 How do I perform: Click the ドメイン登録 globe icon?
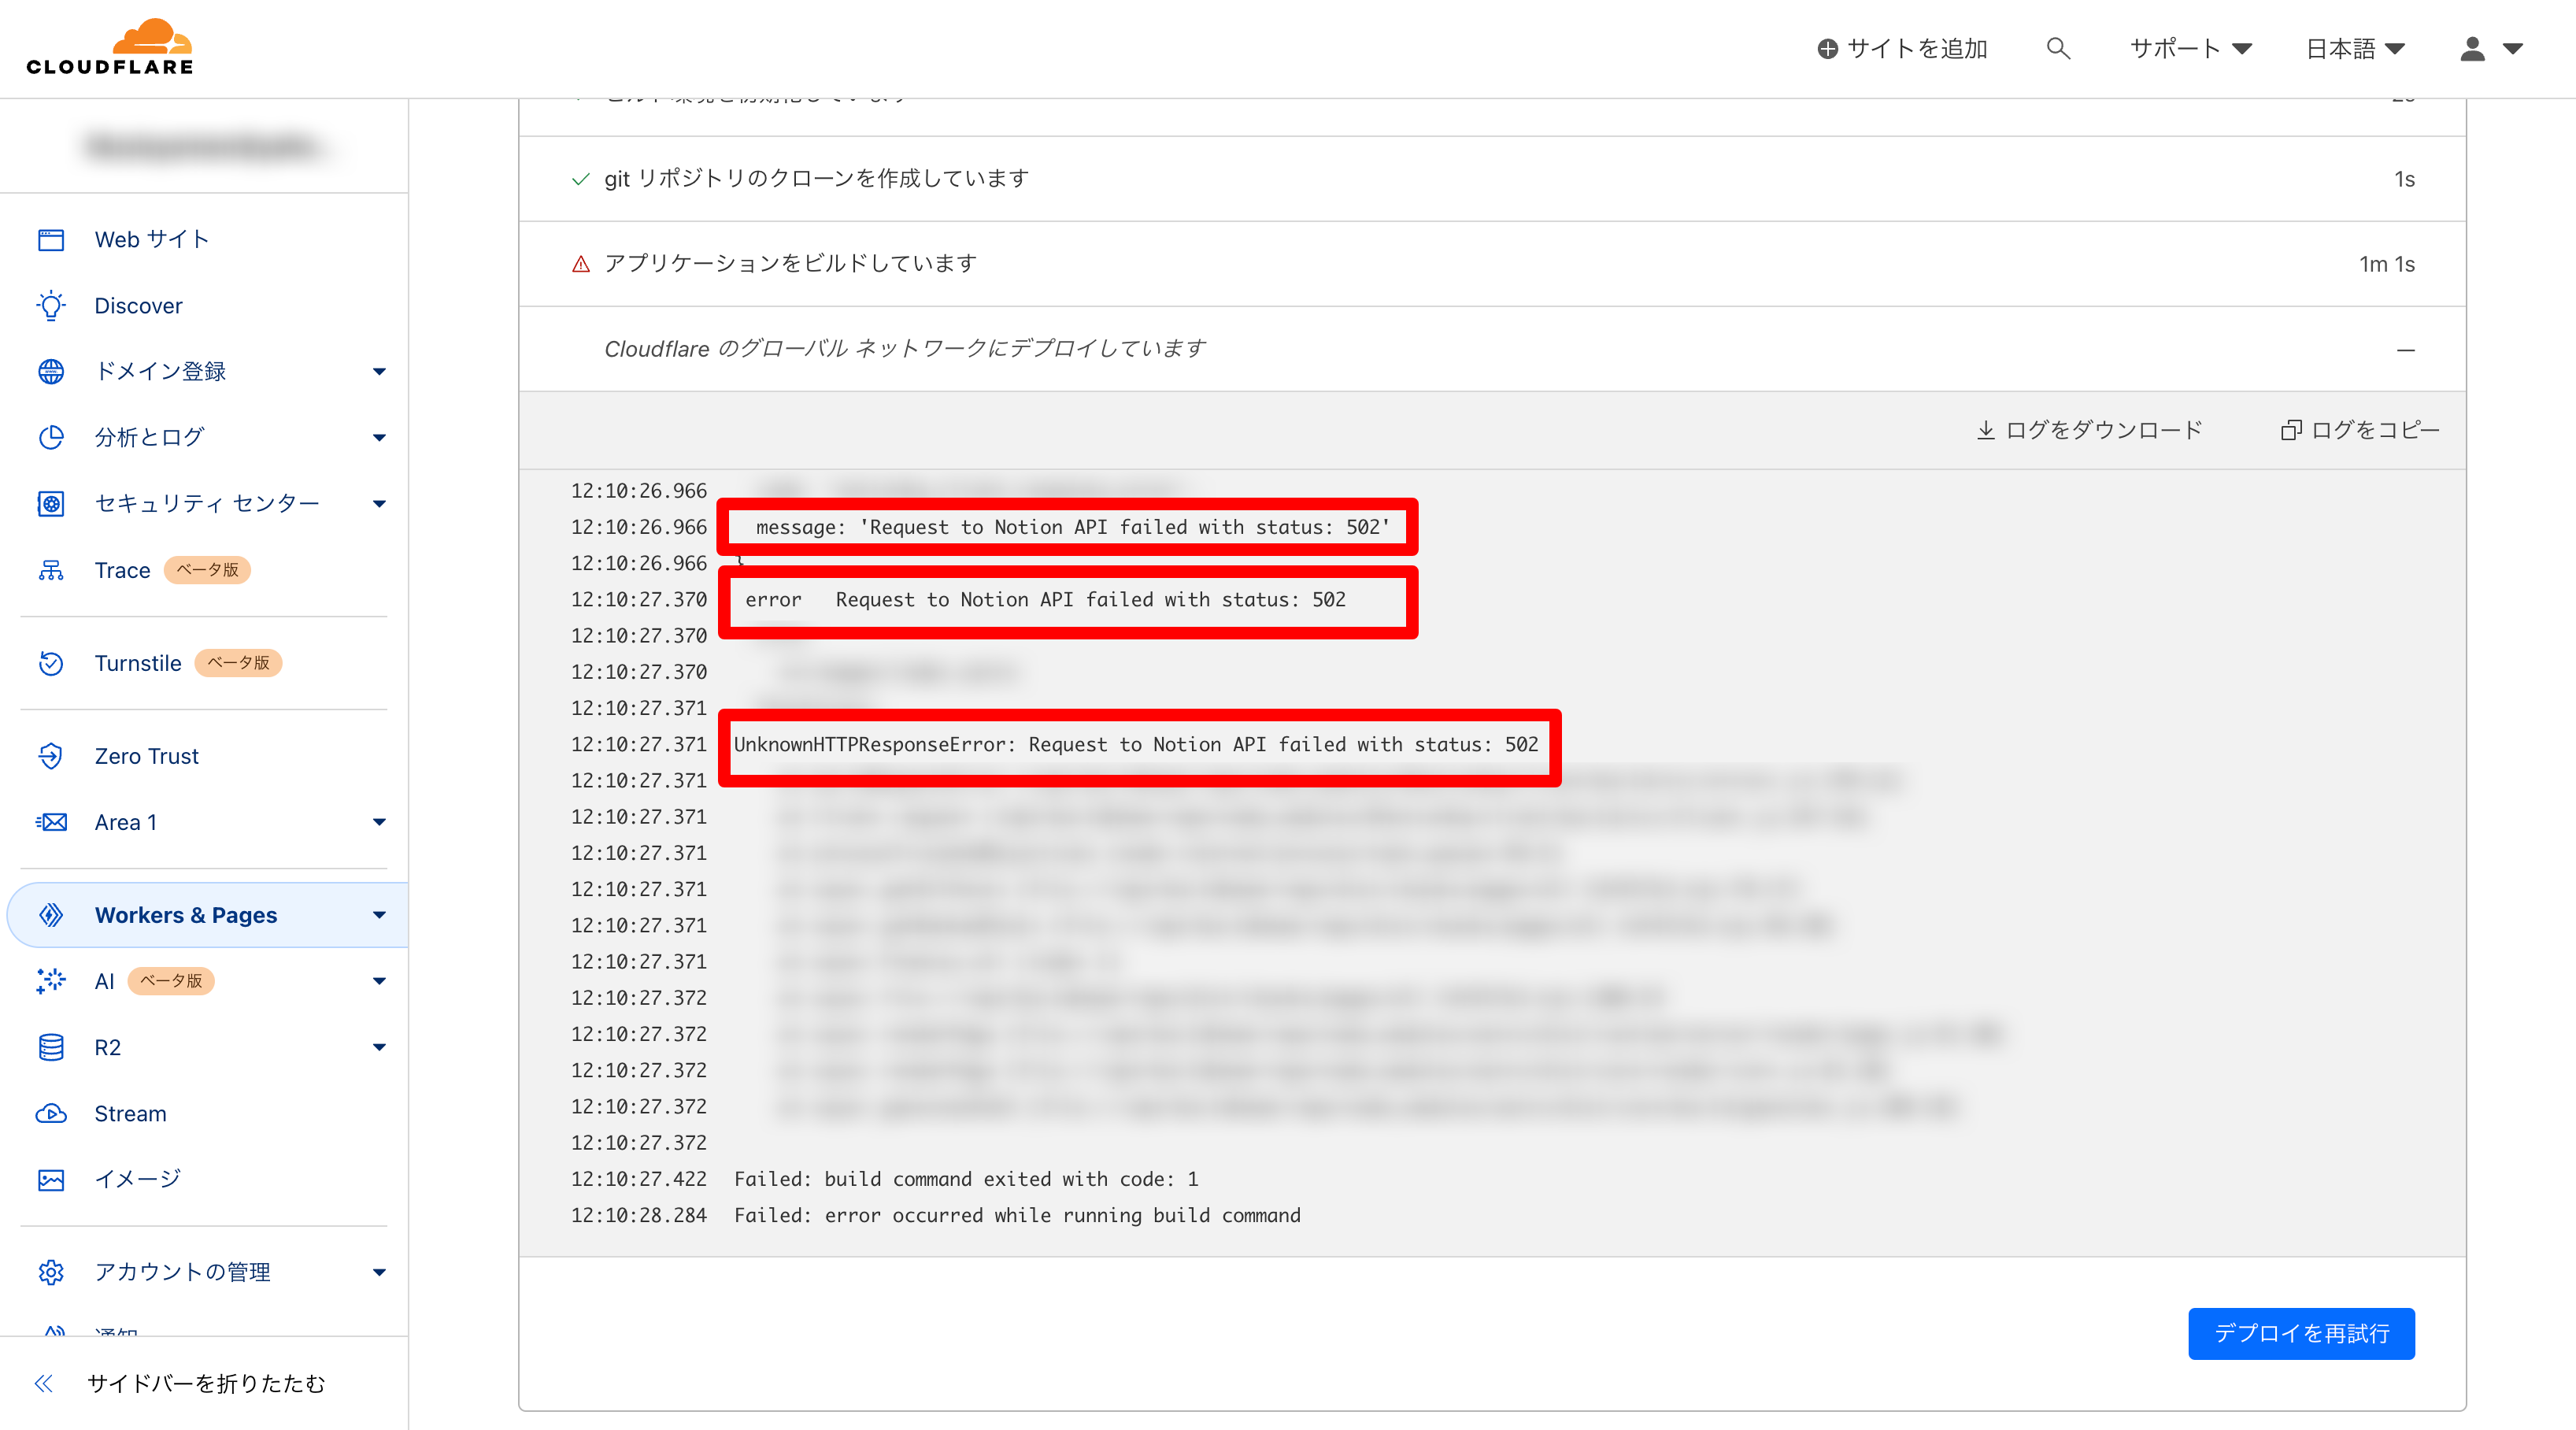51,371
